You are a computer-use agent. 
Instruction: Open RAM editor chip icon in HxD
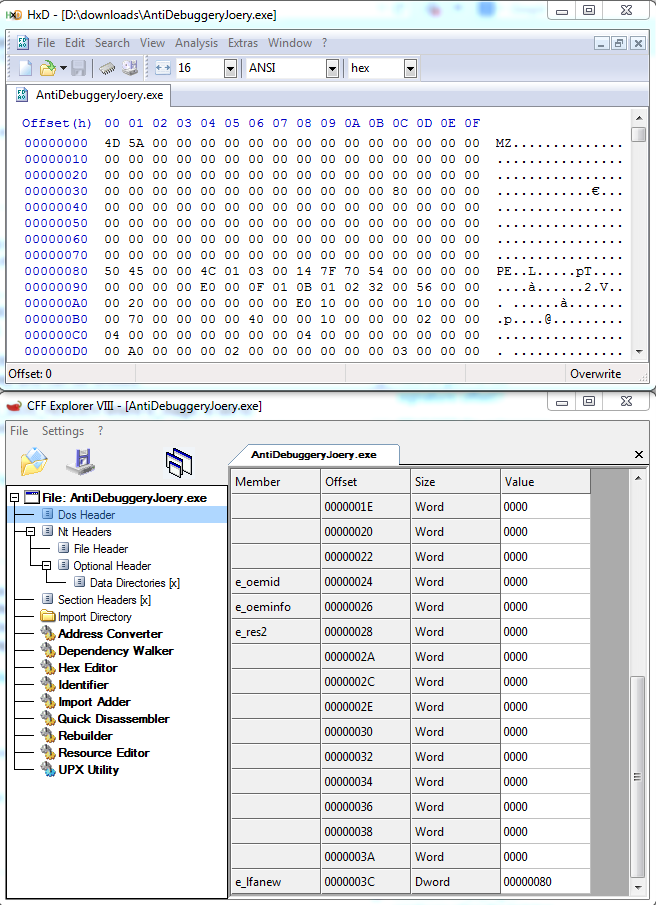click(107, 69)
